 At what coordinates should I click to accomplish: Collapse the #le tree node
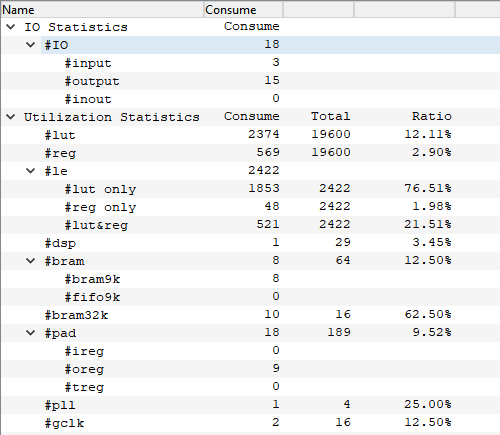pyautogui.click(x=30, y=171)
